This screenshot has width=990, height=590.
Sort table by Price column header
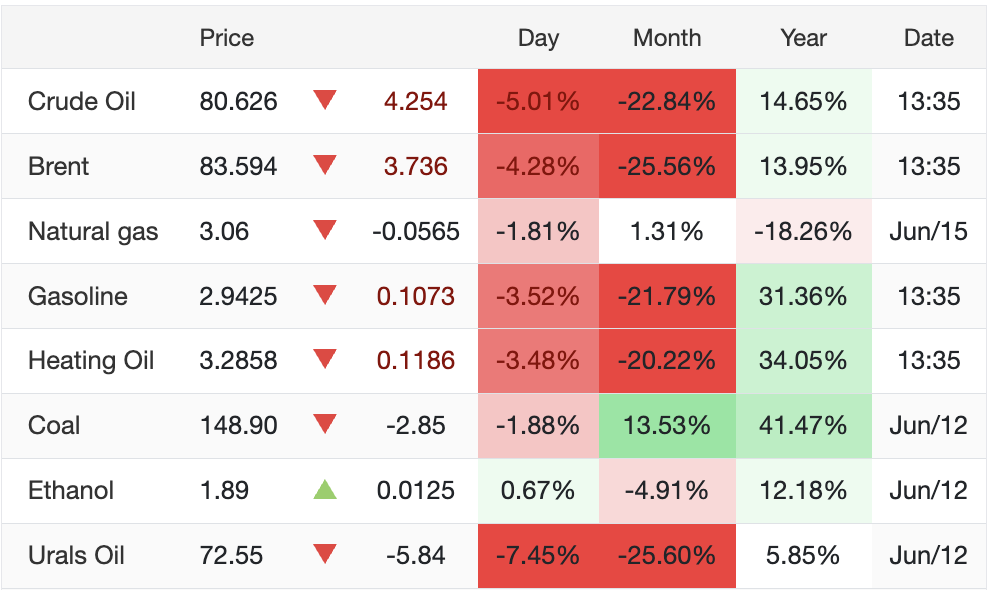point(227,38)
